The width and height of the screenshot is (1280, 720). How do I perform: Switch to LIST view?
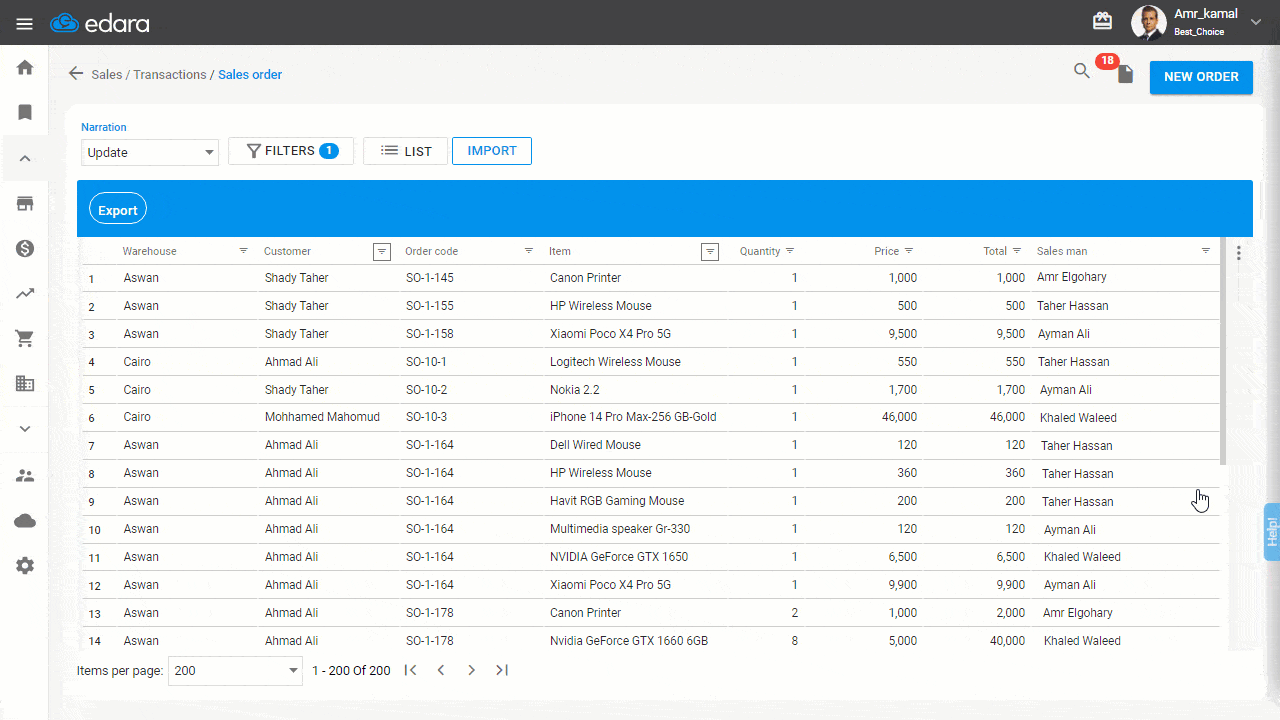405,151
